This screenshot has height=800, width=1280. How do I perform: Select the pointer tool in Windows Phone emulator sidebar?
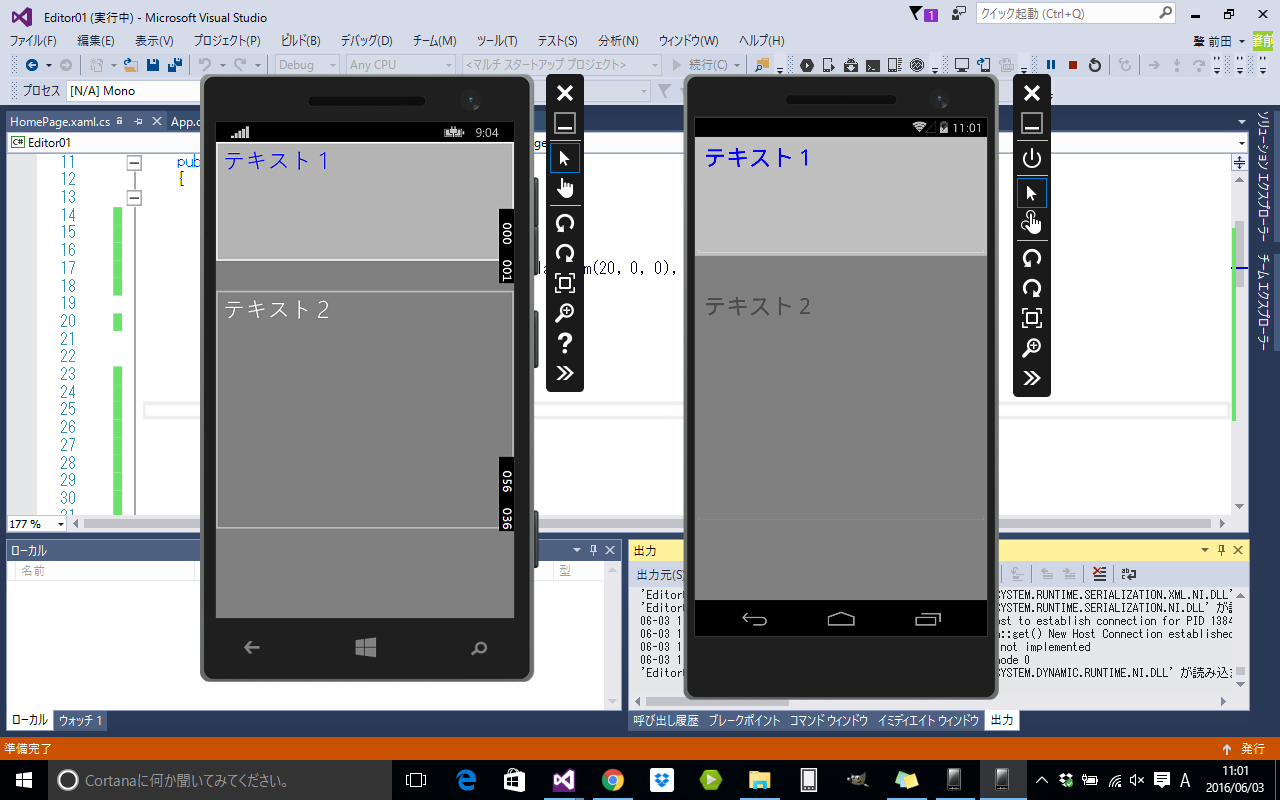pos(565,157)
